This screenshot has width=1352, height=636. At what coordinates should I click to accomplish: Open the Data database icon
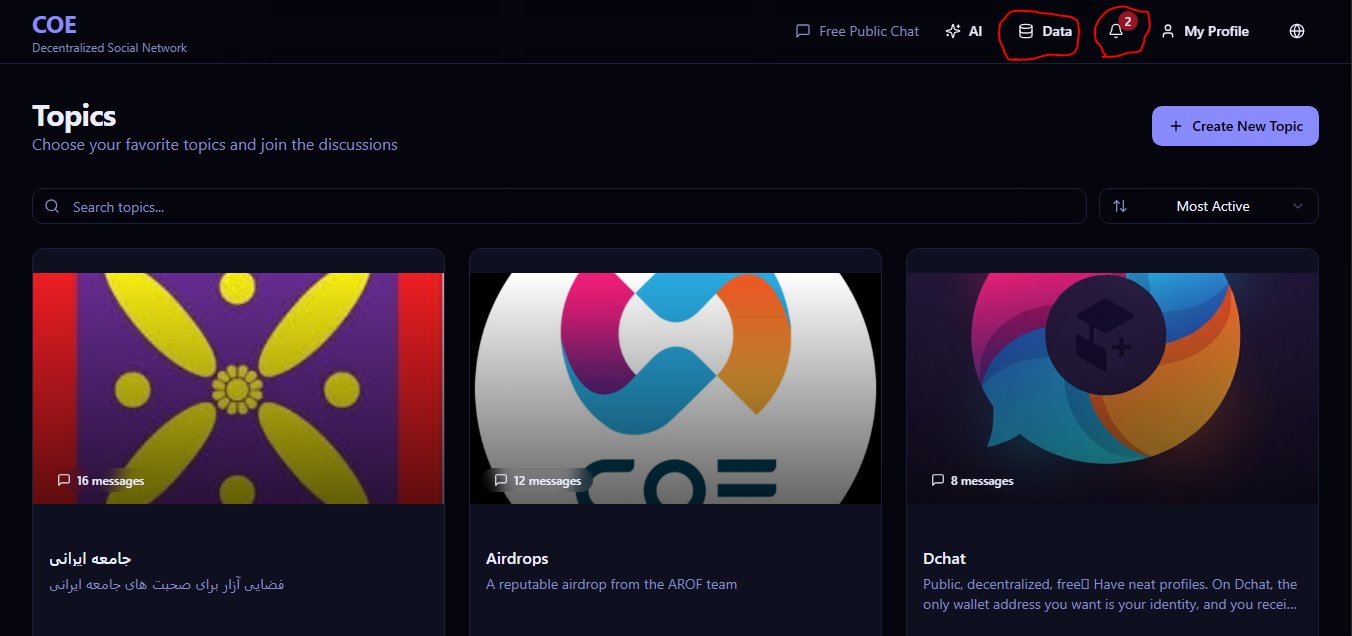tap(1026, 31)
